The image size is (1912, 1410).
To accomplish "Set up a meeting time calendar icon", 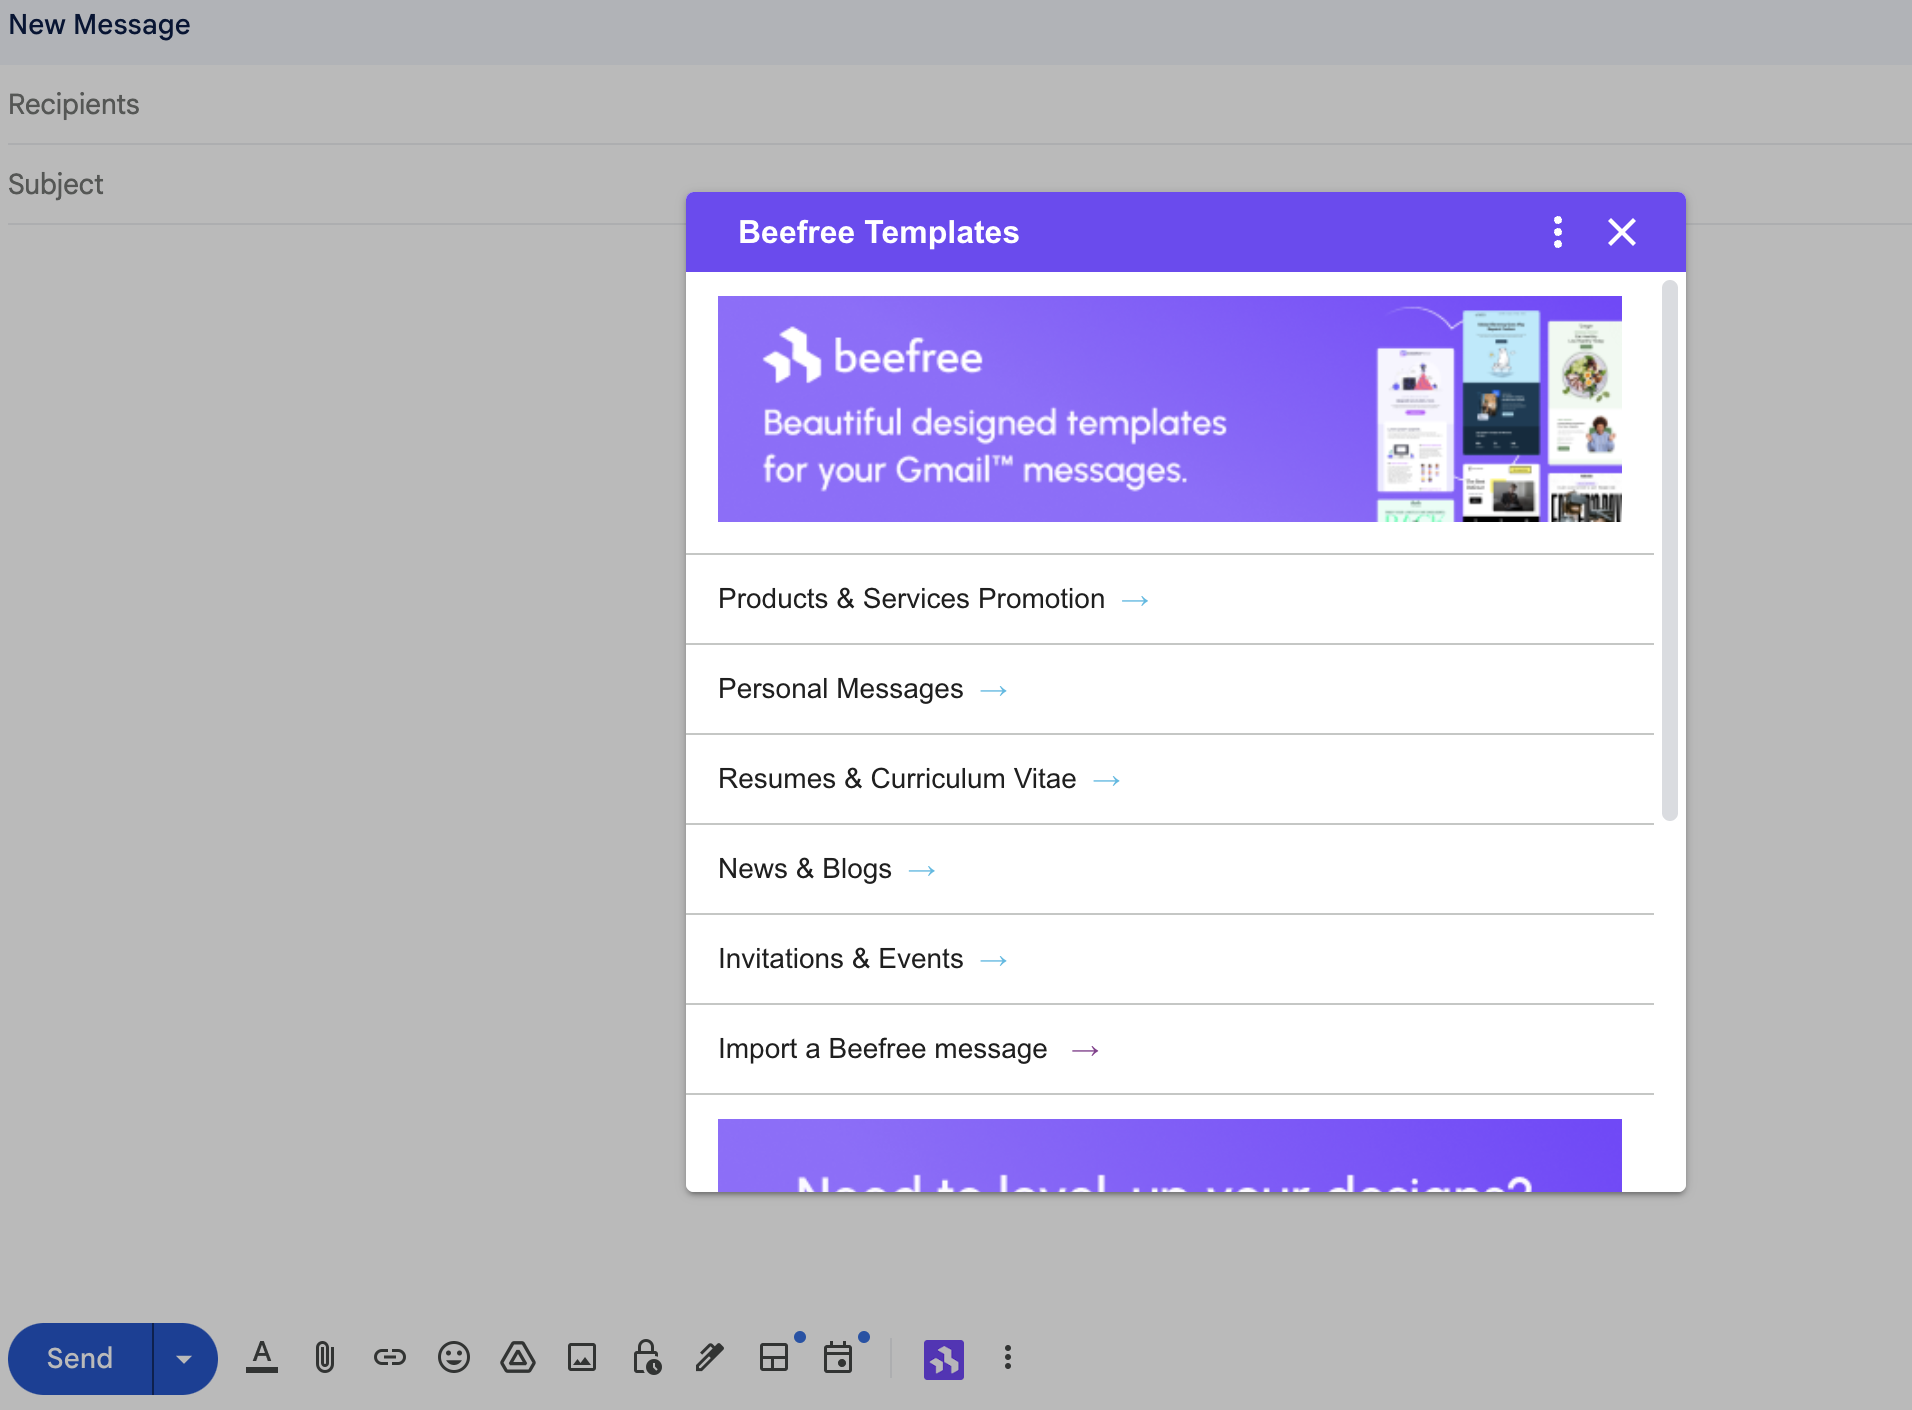I will (838, 1358).
